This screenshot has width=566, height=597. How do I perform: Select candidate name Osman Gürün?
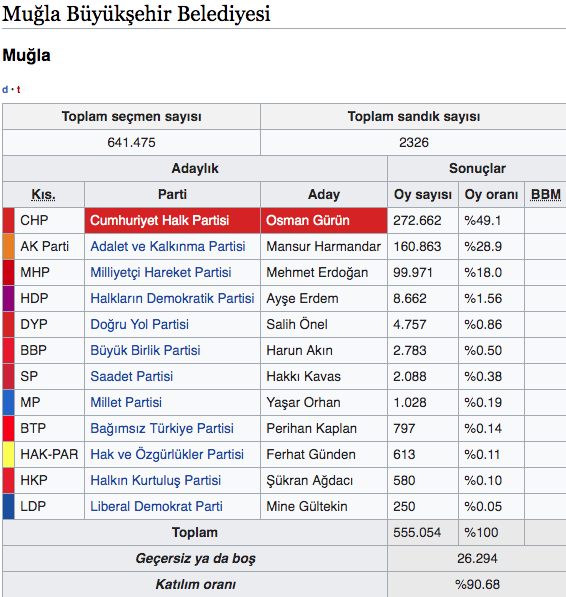point(308,220)
